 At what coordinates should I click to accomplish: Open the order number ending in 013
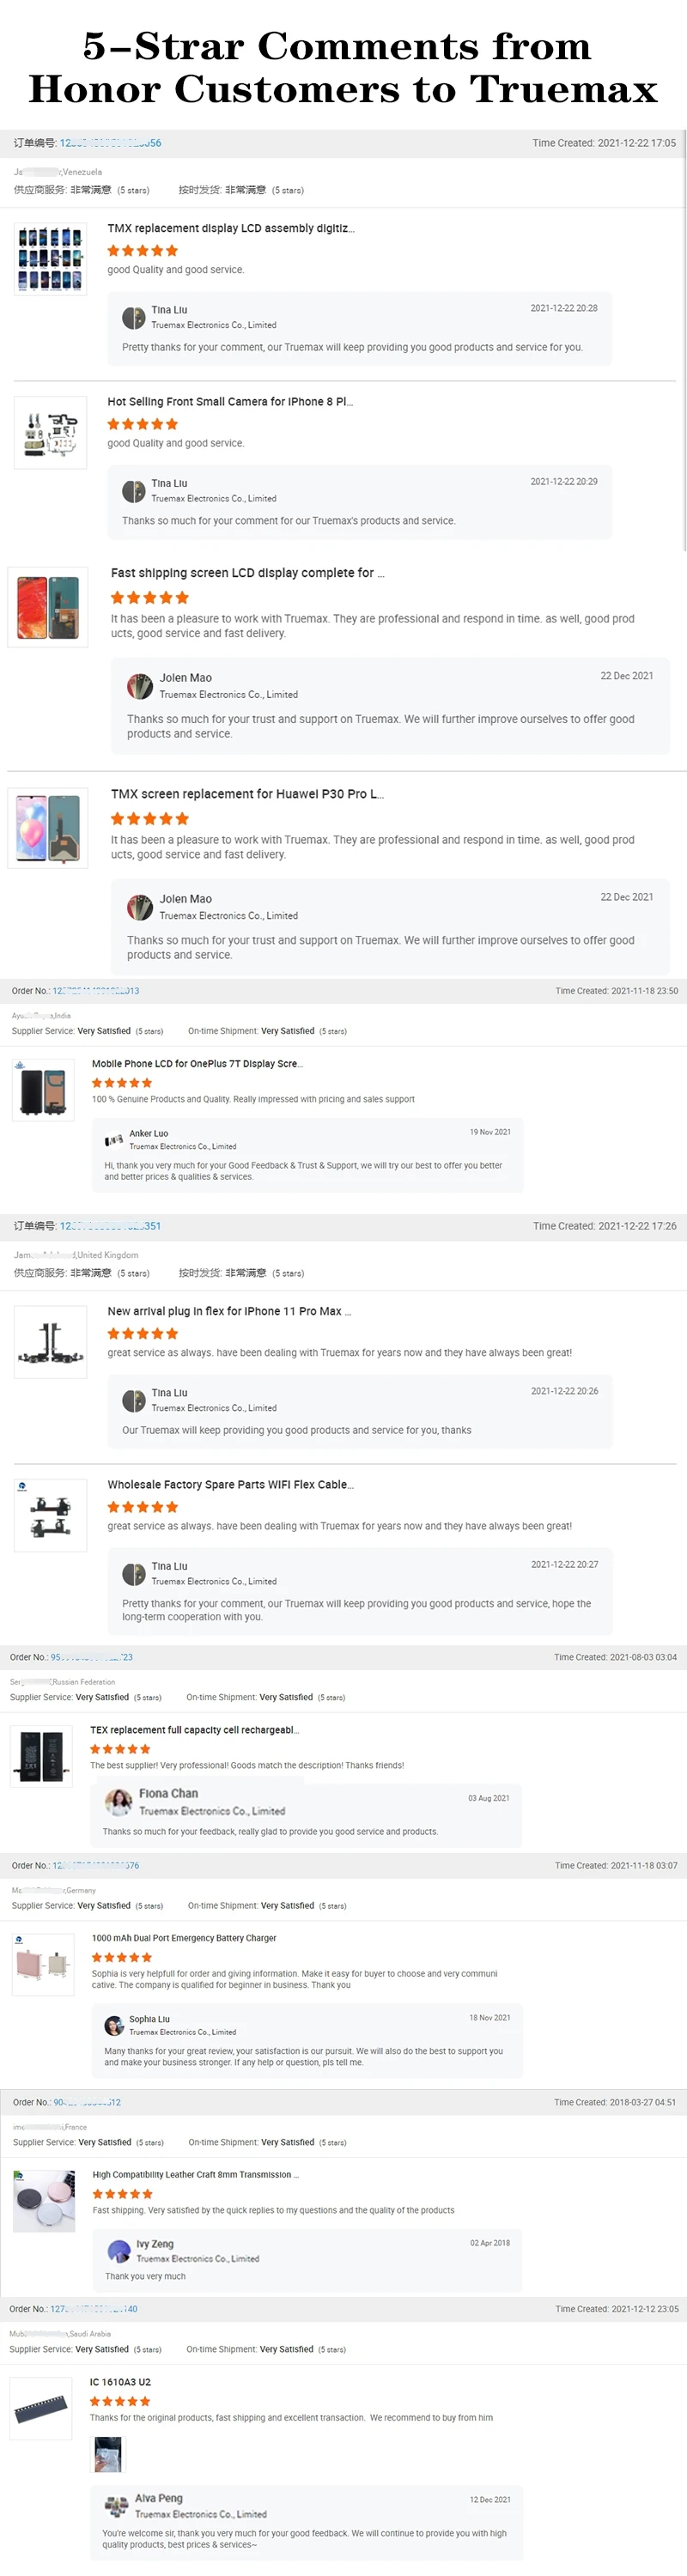tap(96, 991)
